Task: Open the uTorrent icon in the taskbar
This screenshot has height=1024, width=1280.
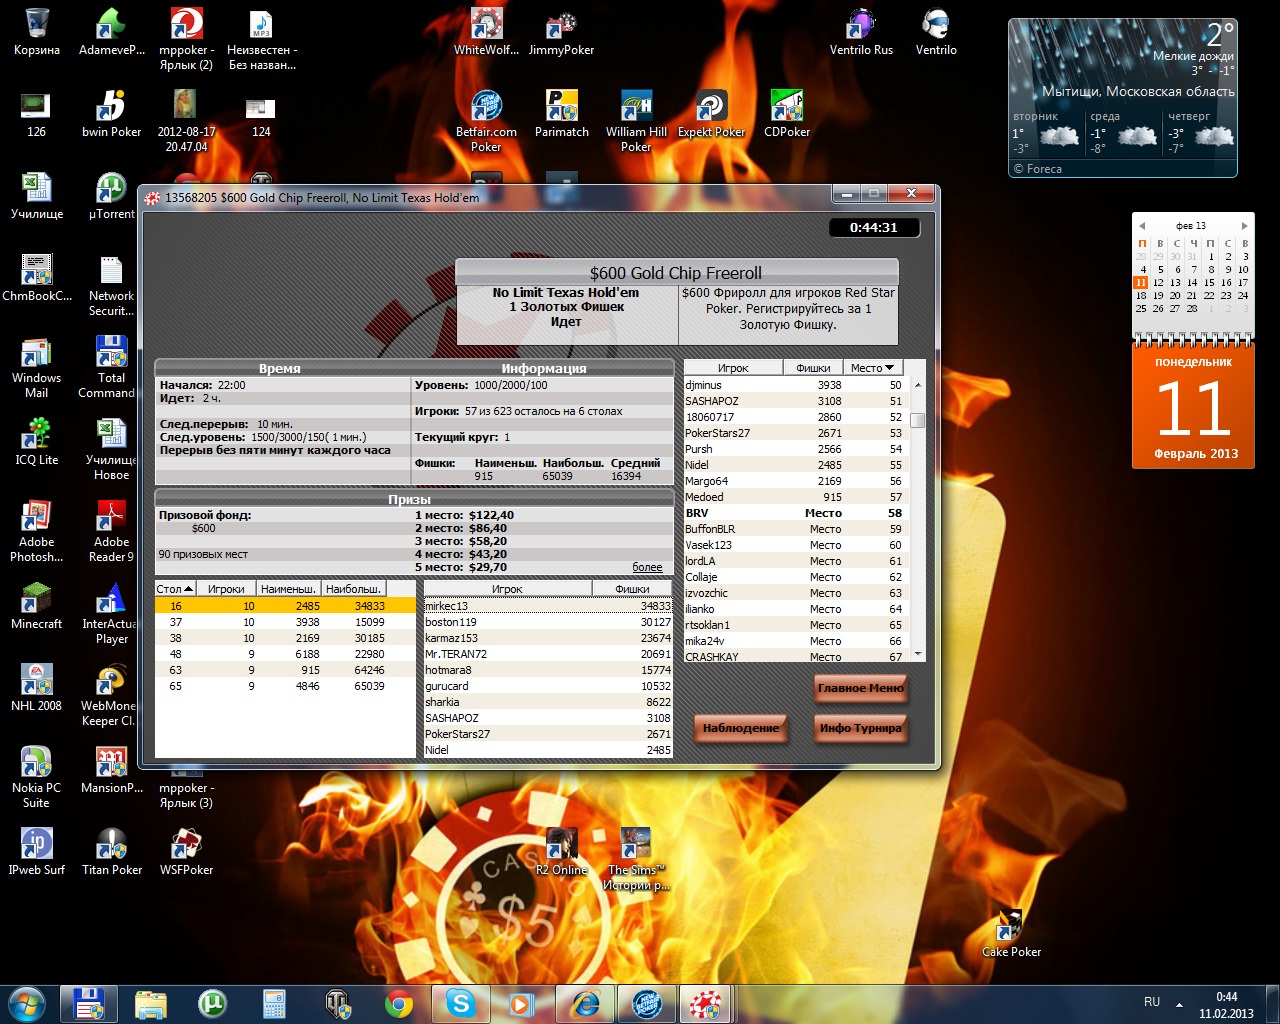Action: tap(212, 1002)
